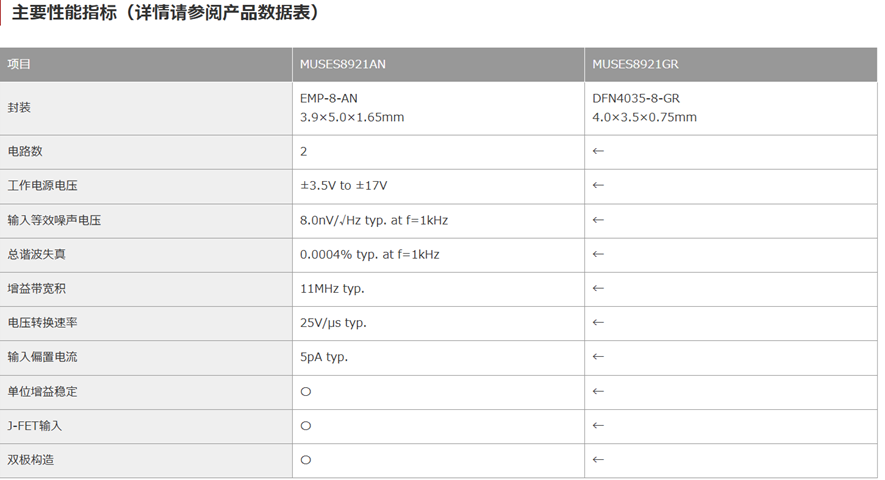Select the MUSES8921AN column header
The width and height of the screenshot is (885, 480).
(x=342, y=64)
